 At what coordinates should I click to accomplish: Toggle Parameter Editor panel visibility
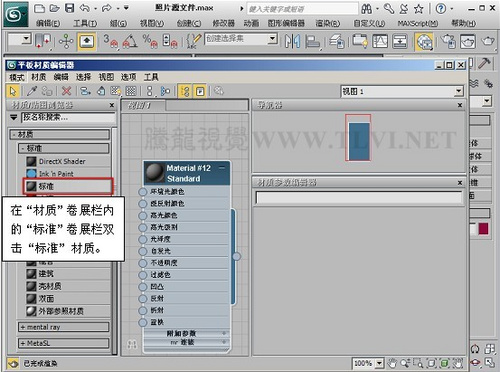[200, 91]
